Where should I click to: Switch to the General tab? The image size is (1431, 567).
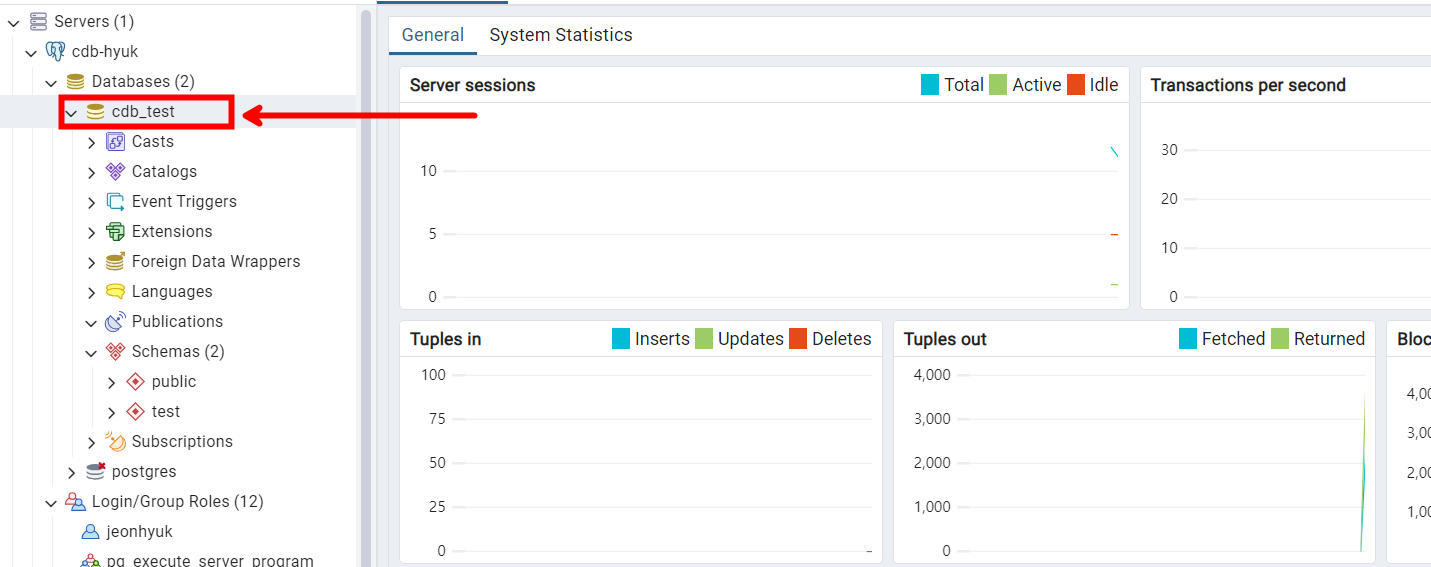point(433,35)
